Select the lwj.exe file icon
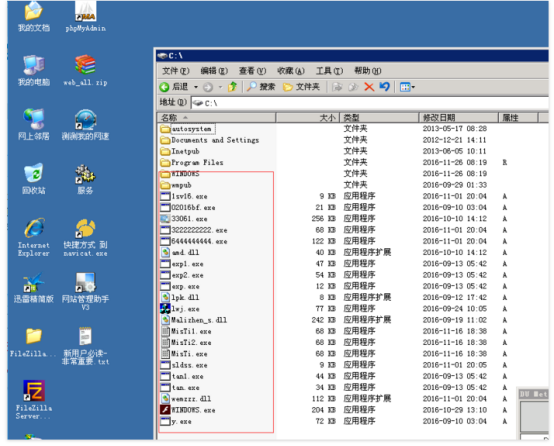The width and height of the screenshot is (554, 446). [x=180, y=309]
